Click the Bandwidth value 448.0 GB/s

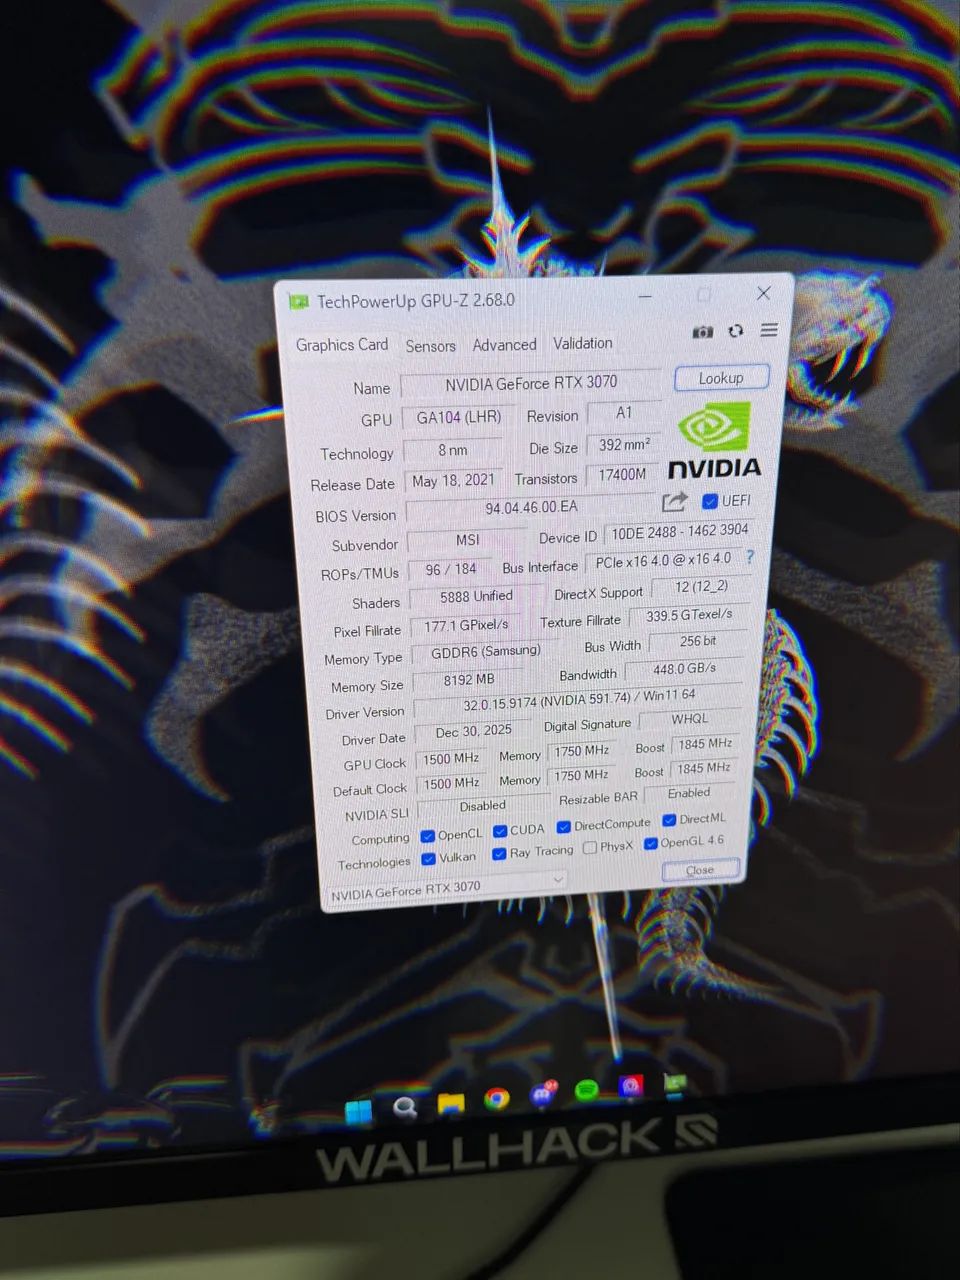click(684, 669)
